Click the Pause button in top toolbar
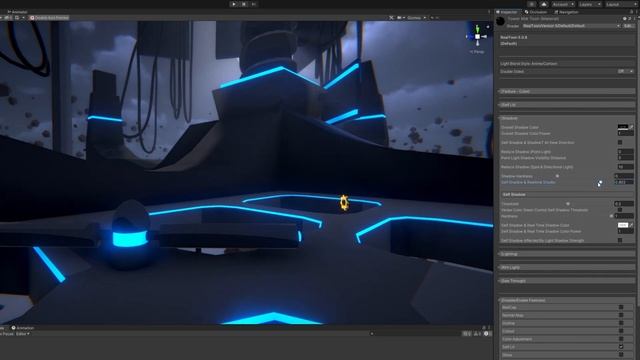This screenshot has width=640, height=360. pos(244,4)
